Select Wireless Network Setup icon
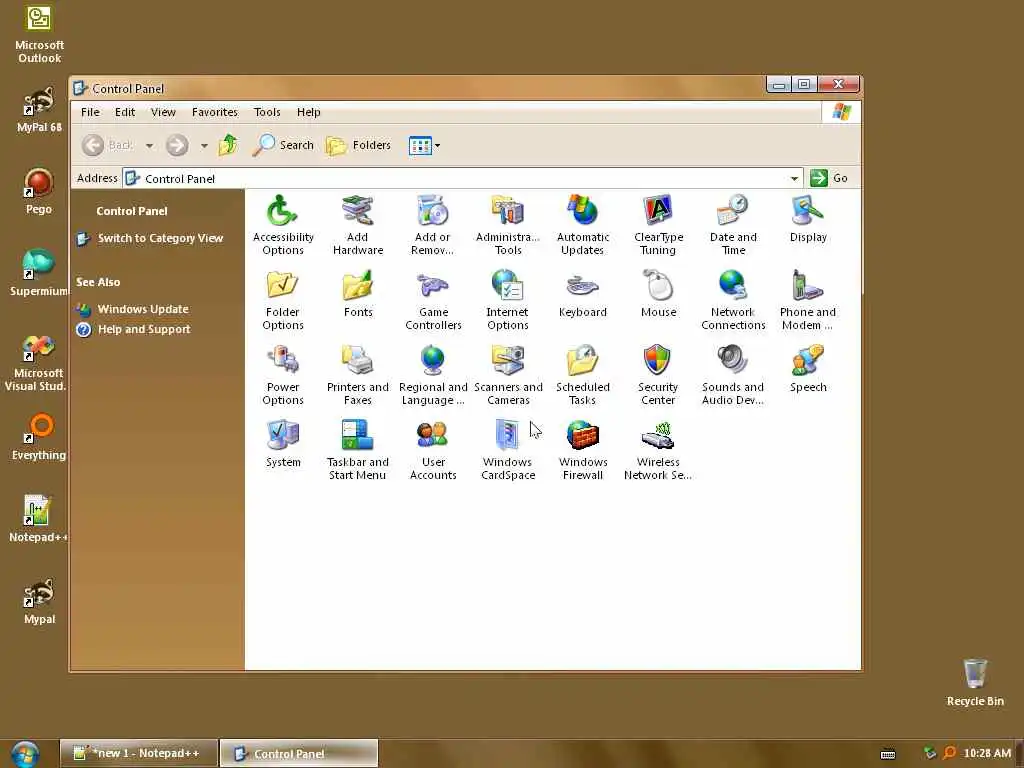This screenshot has width=1024, height=768. (658, 450)
